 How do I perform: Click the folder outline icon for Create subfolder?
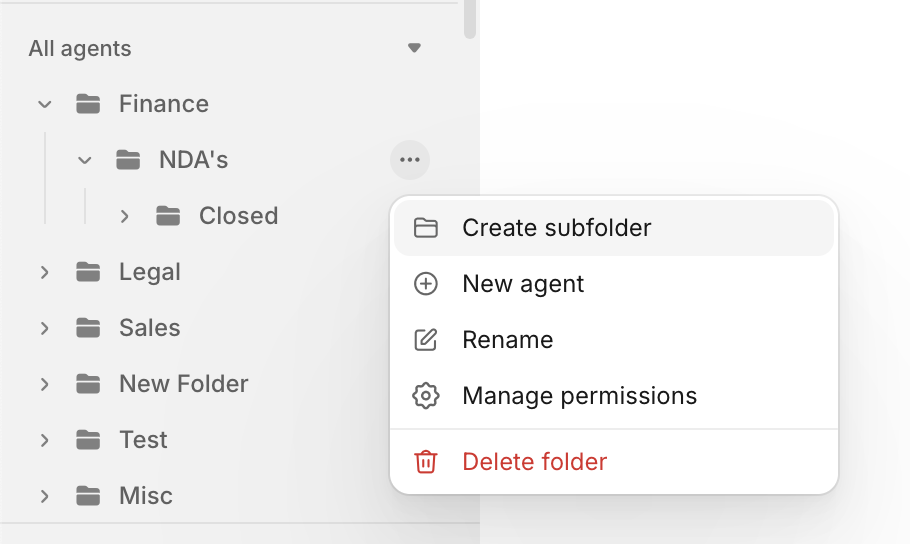(425, 228)
